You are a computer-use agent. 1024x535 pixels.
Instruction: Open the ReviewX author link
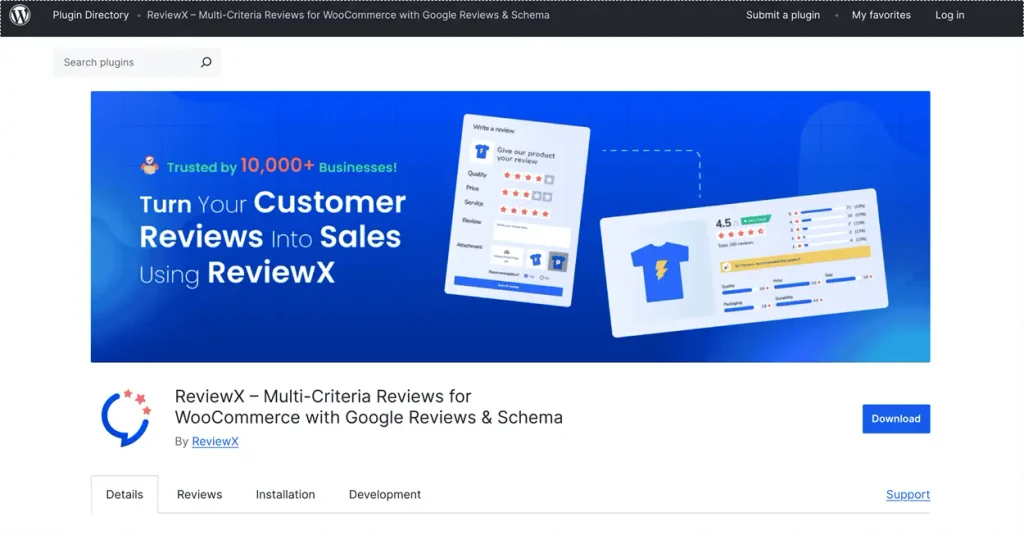point(215,442)
